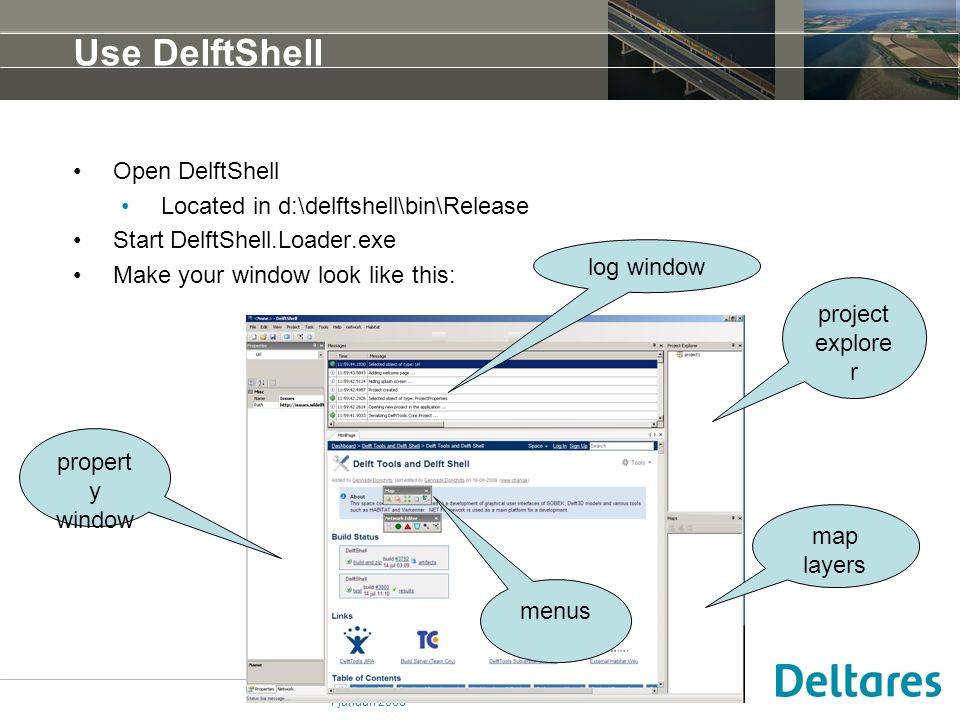Switch to the HtmlPage tab
Image resolution: width=960 pixels, height=720 pixels.
point(347,435)
